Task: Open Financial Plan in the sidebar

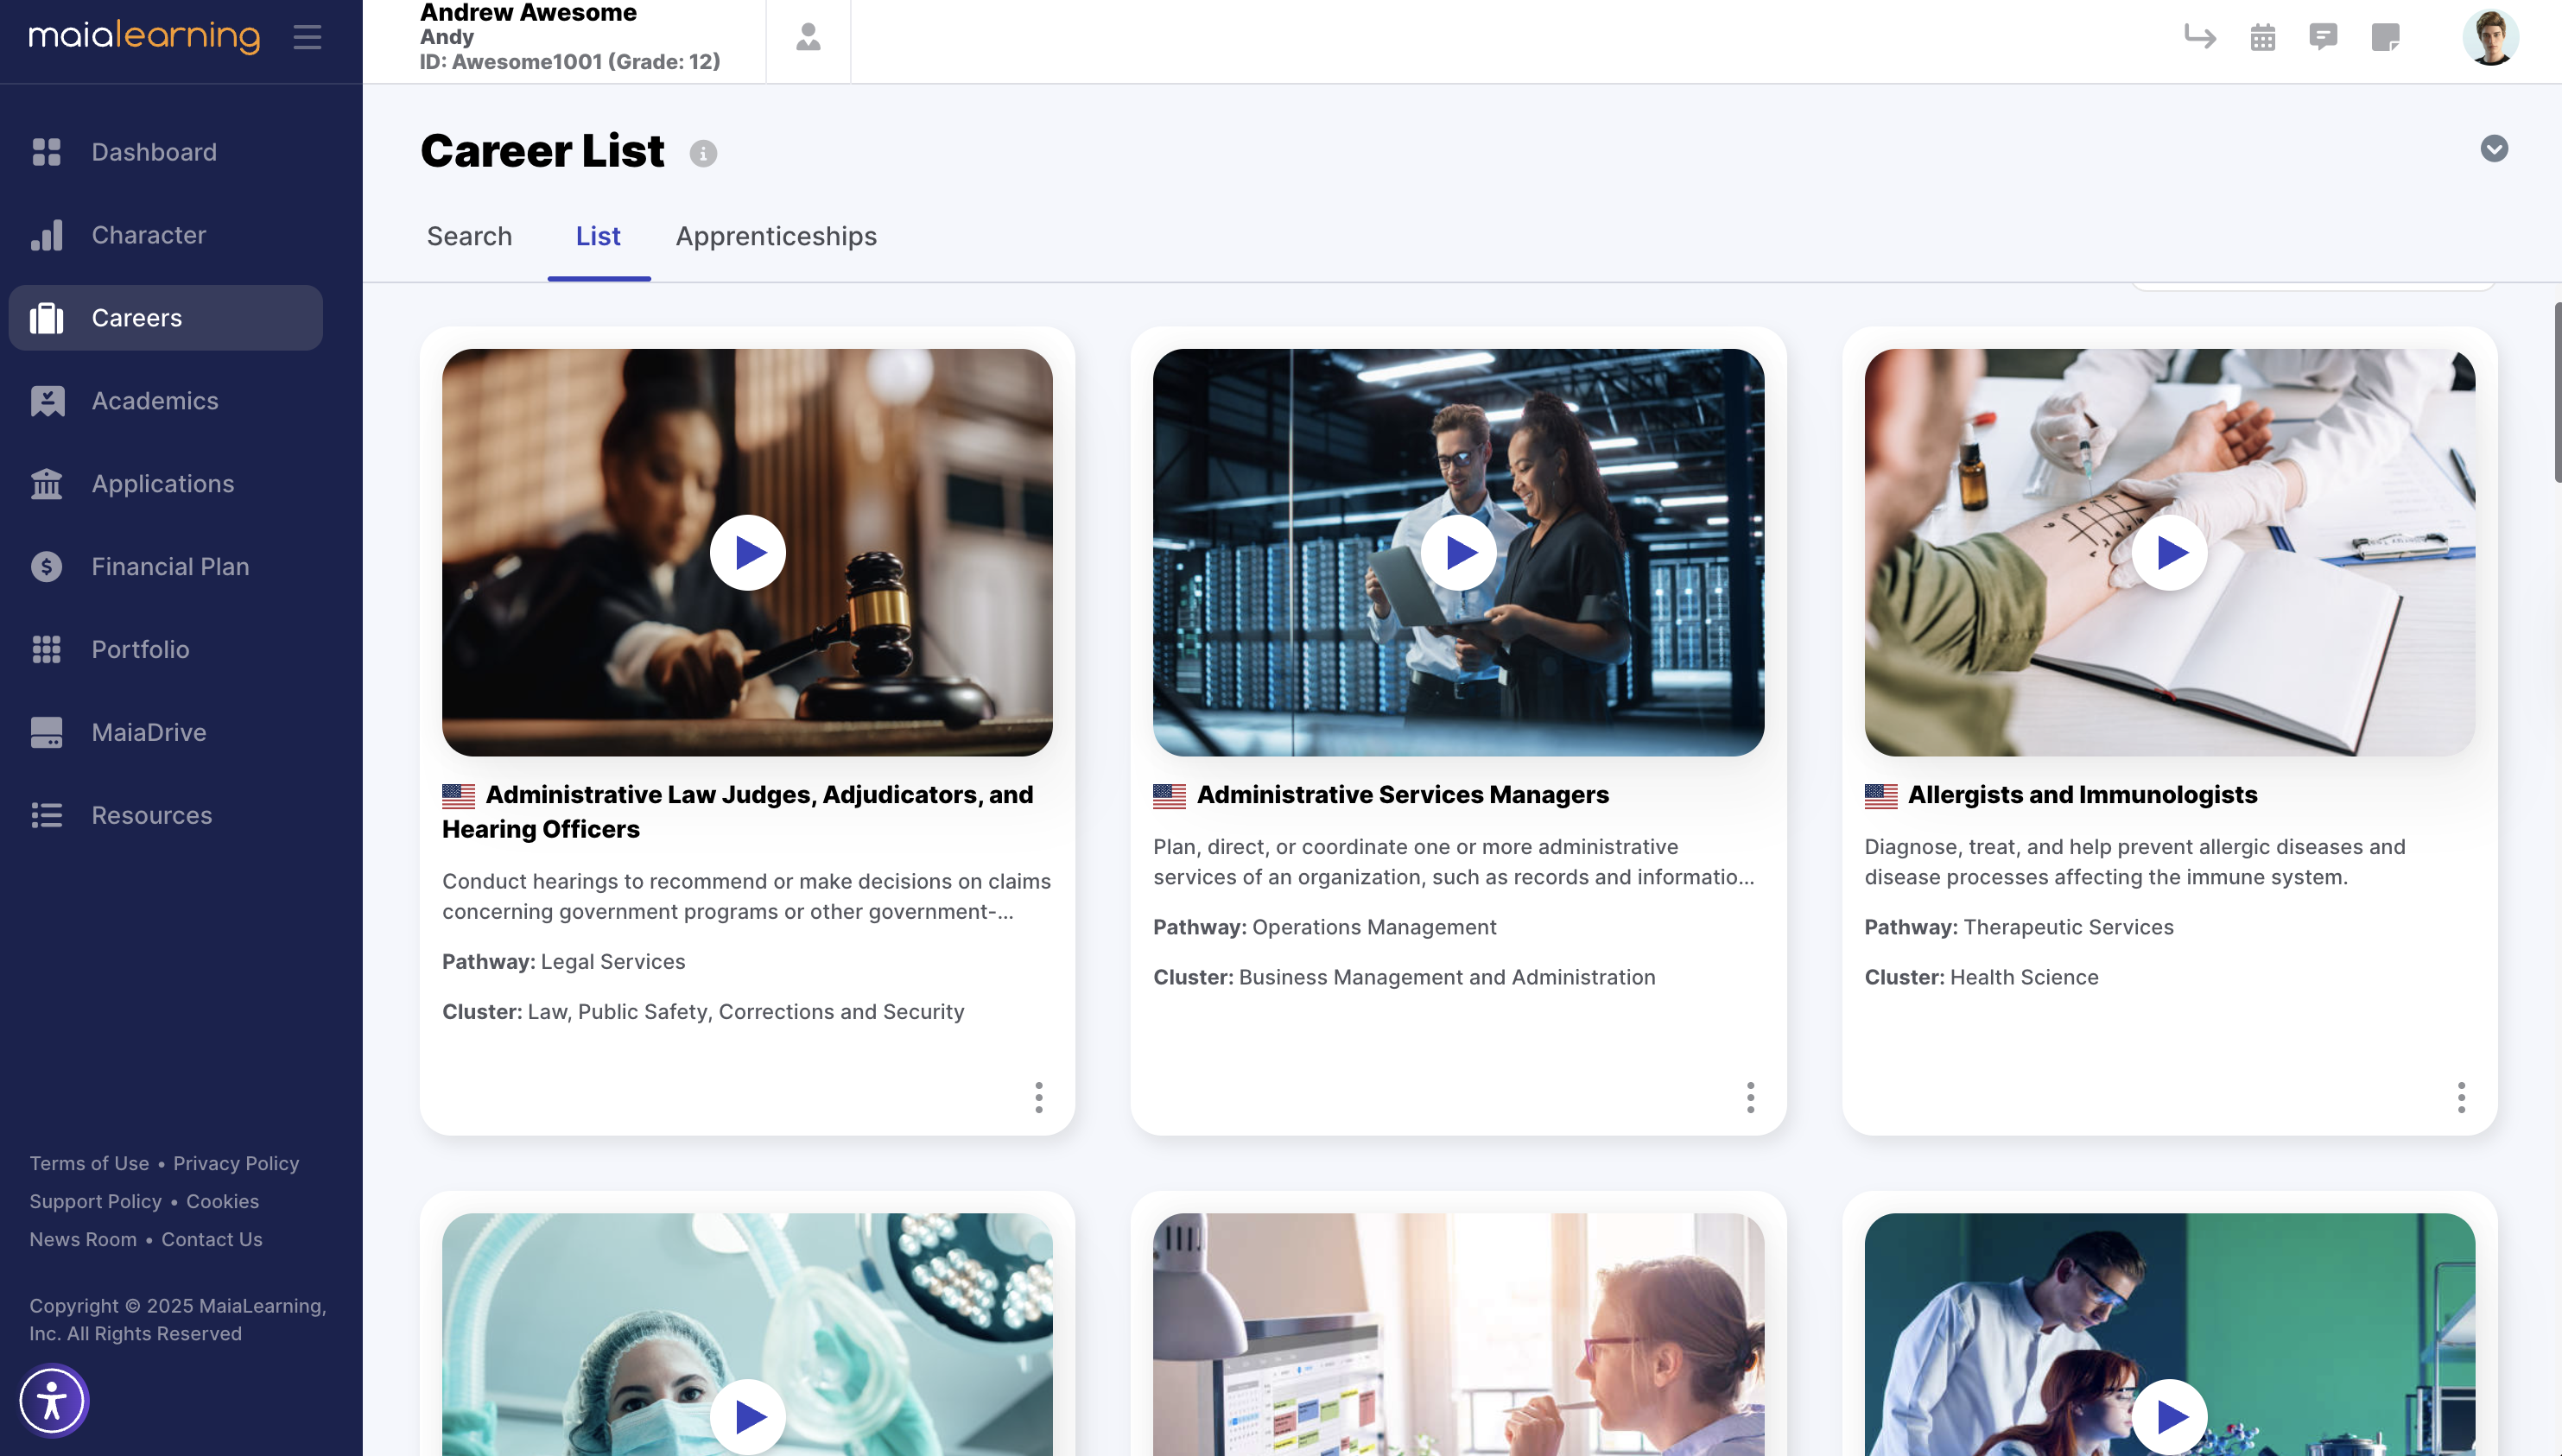Action: click(165, 567)
